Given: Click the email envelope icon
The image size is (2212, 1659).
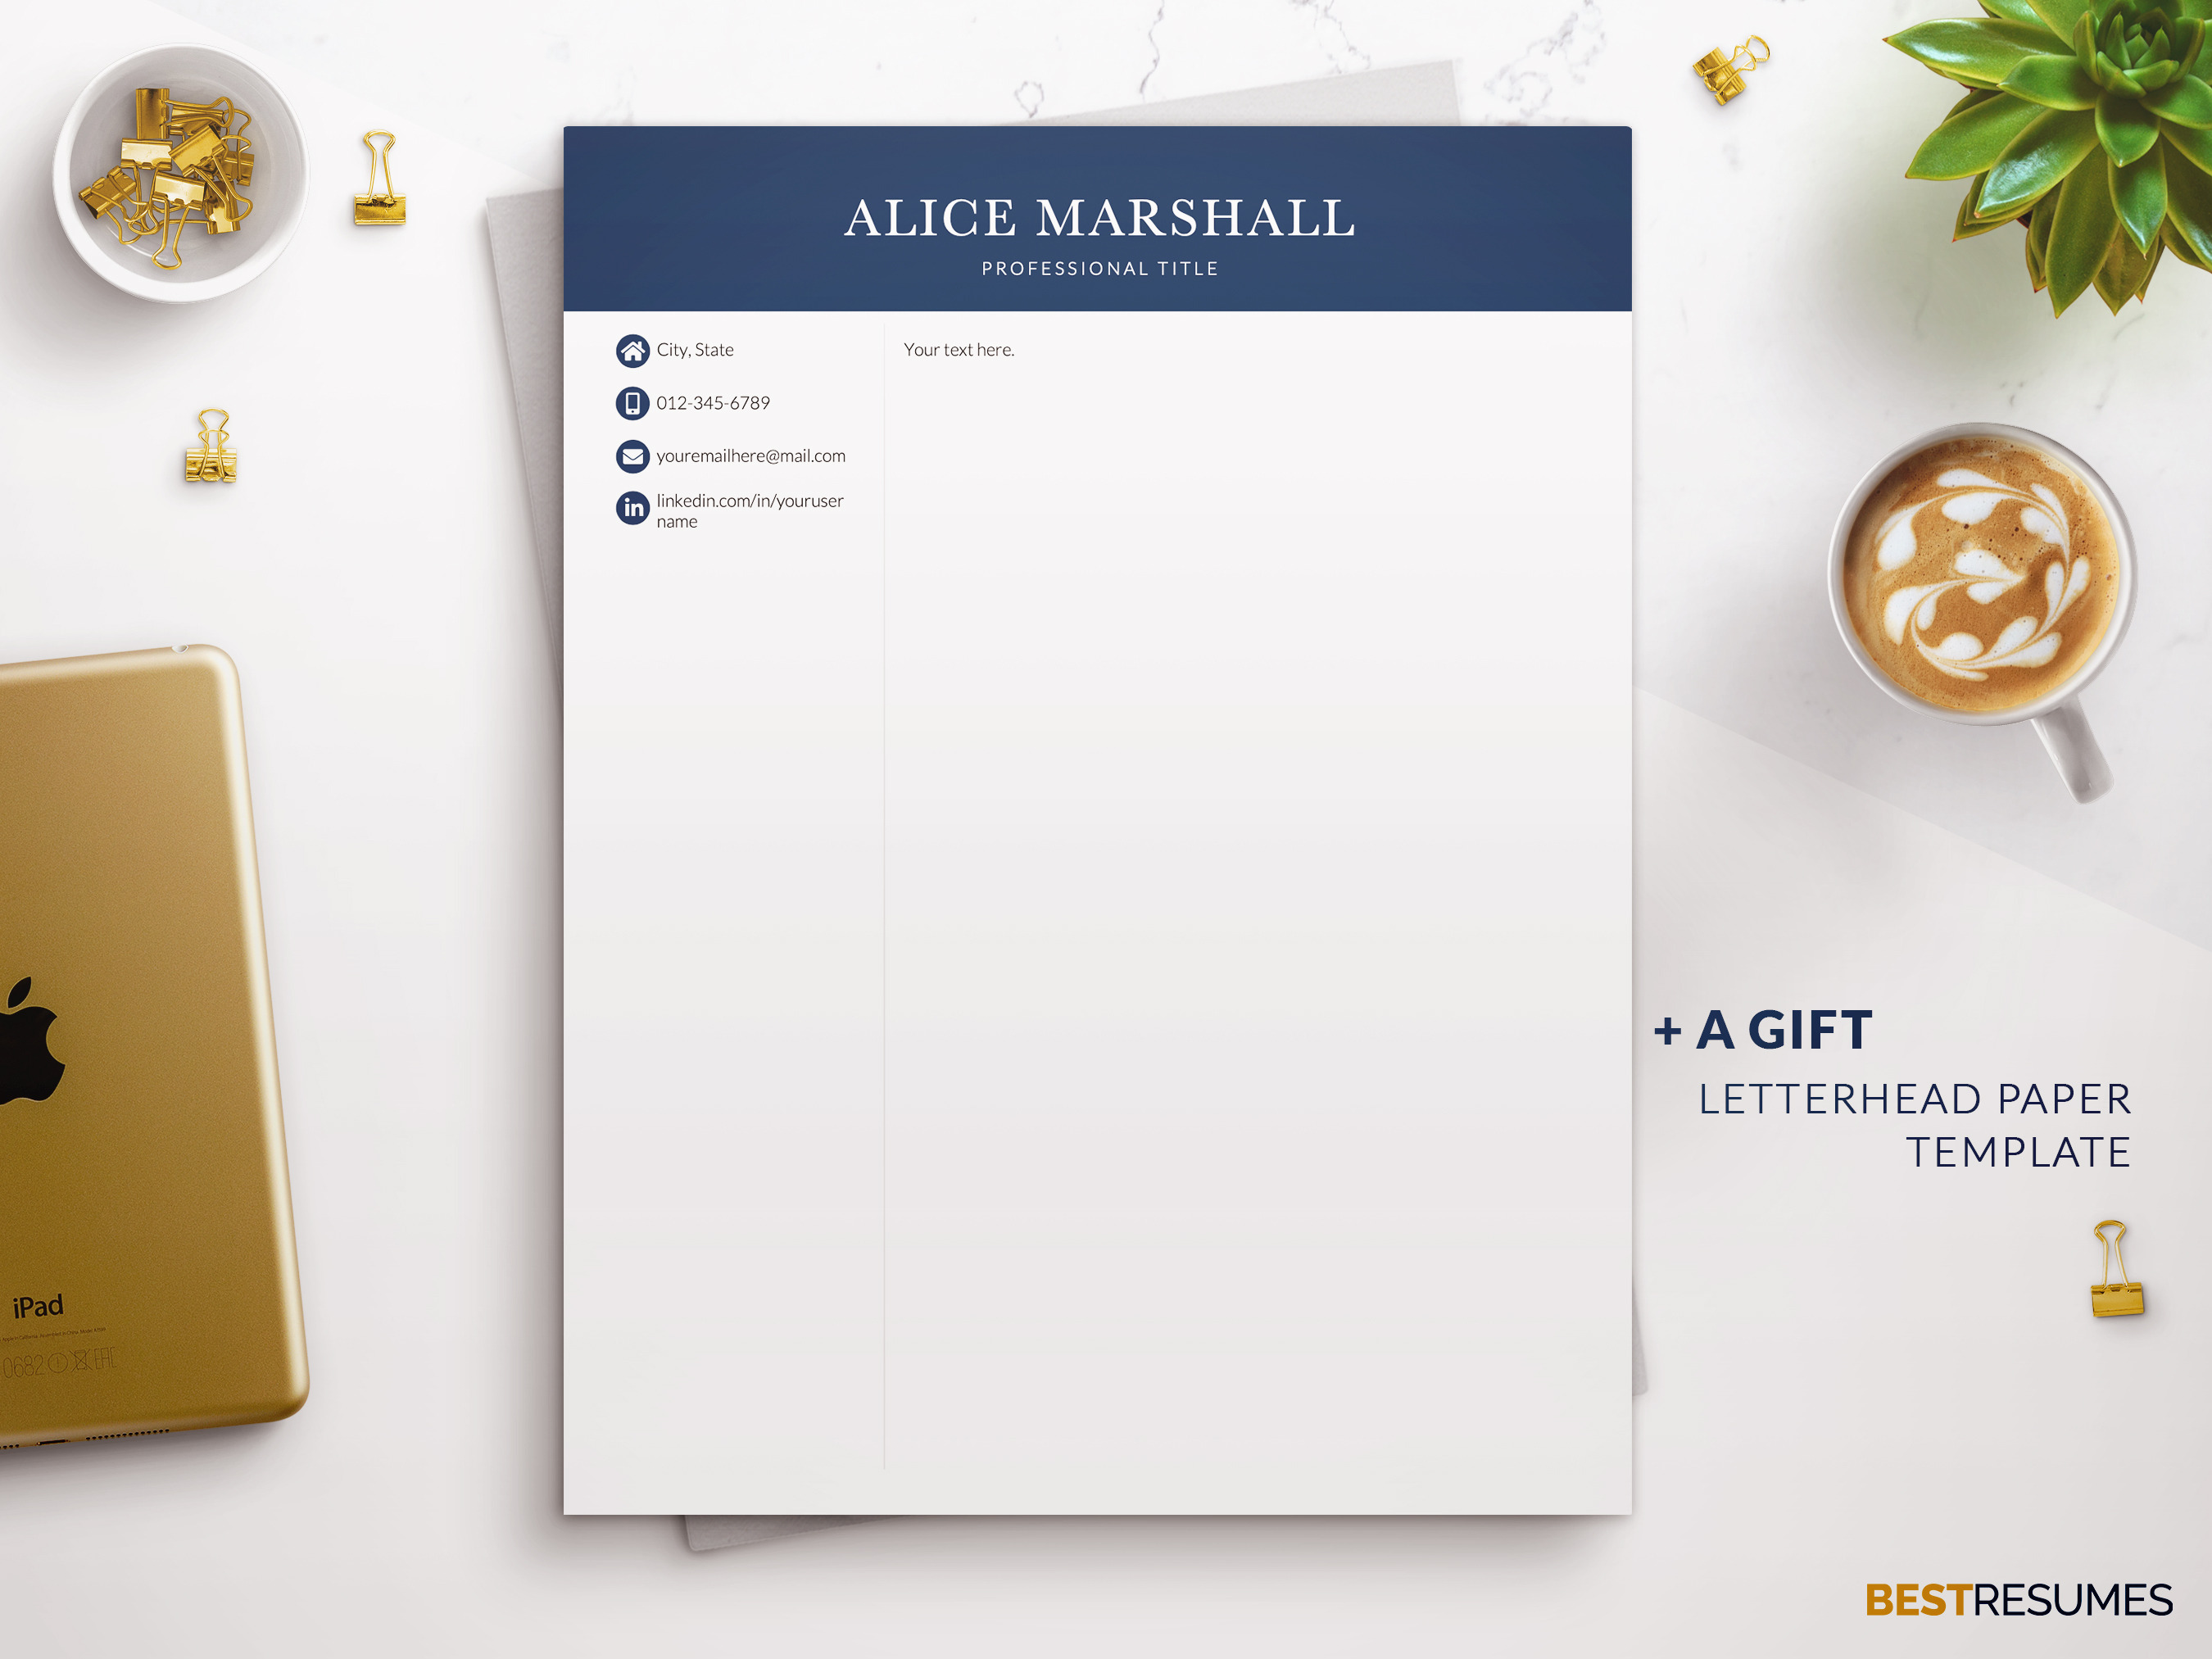Looking at the screenshot, I should point(632,455).
